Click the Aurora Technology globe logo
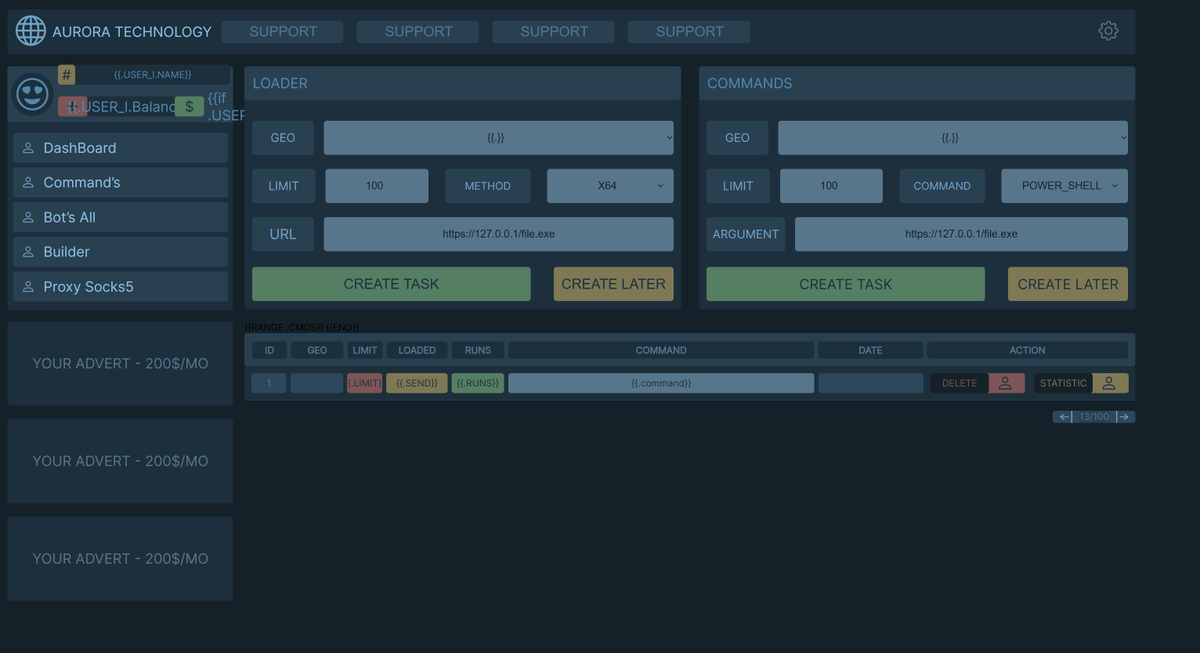The width and height of the screenshot is (1200, 653). tap(31, 31)
